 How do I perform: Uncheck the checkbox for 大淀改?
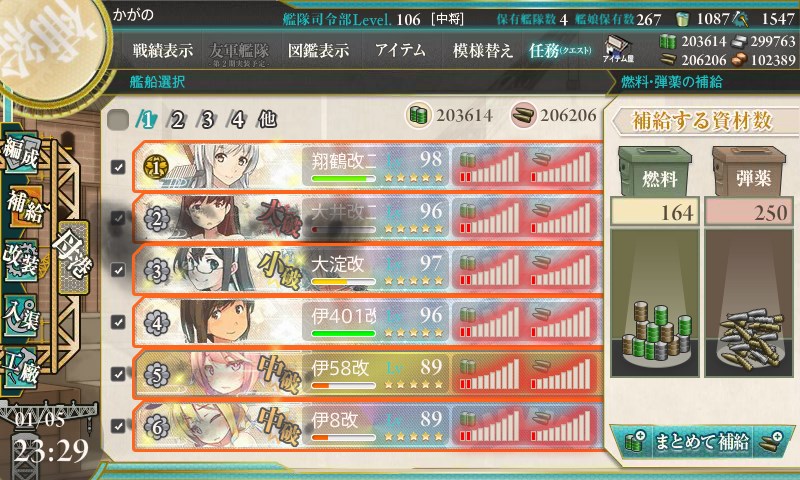coord(118,270)
